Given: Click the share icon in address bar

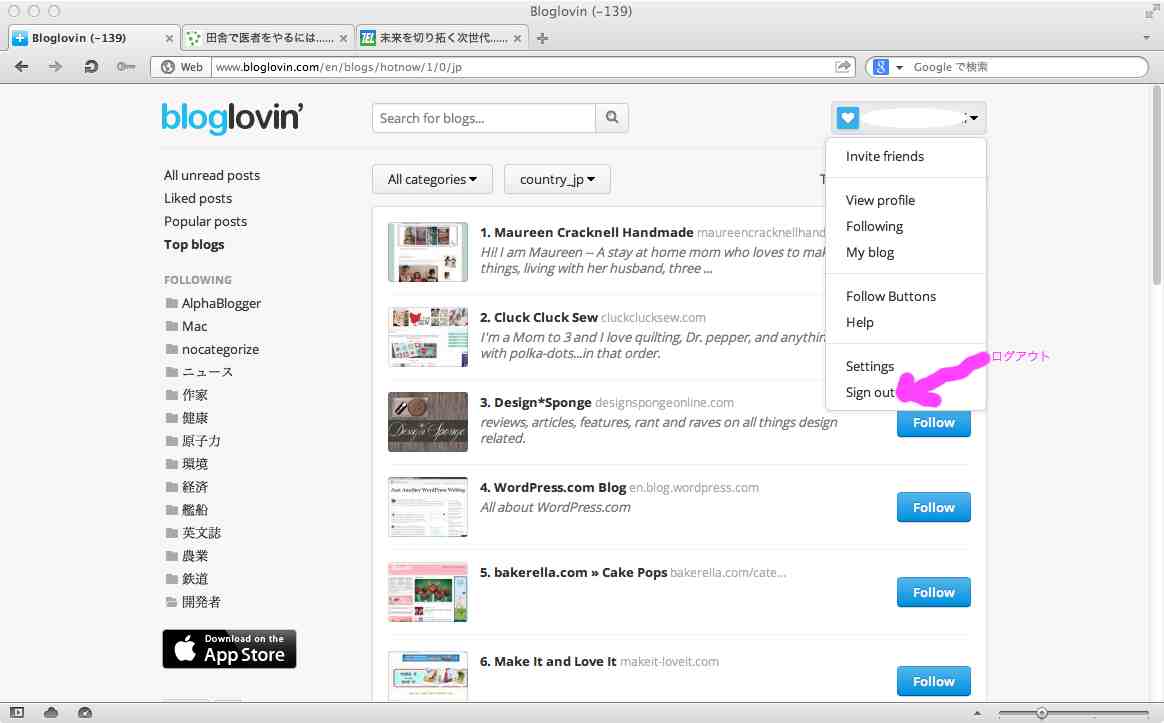Looking at the screenshot, I should pyautogui.click(x=843, y=67).
